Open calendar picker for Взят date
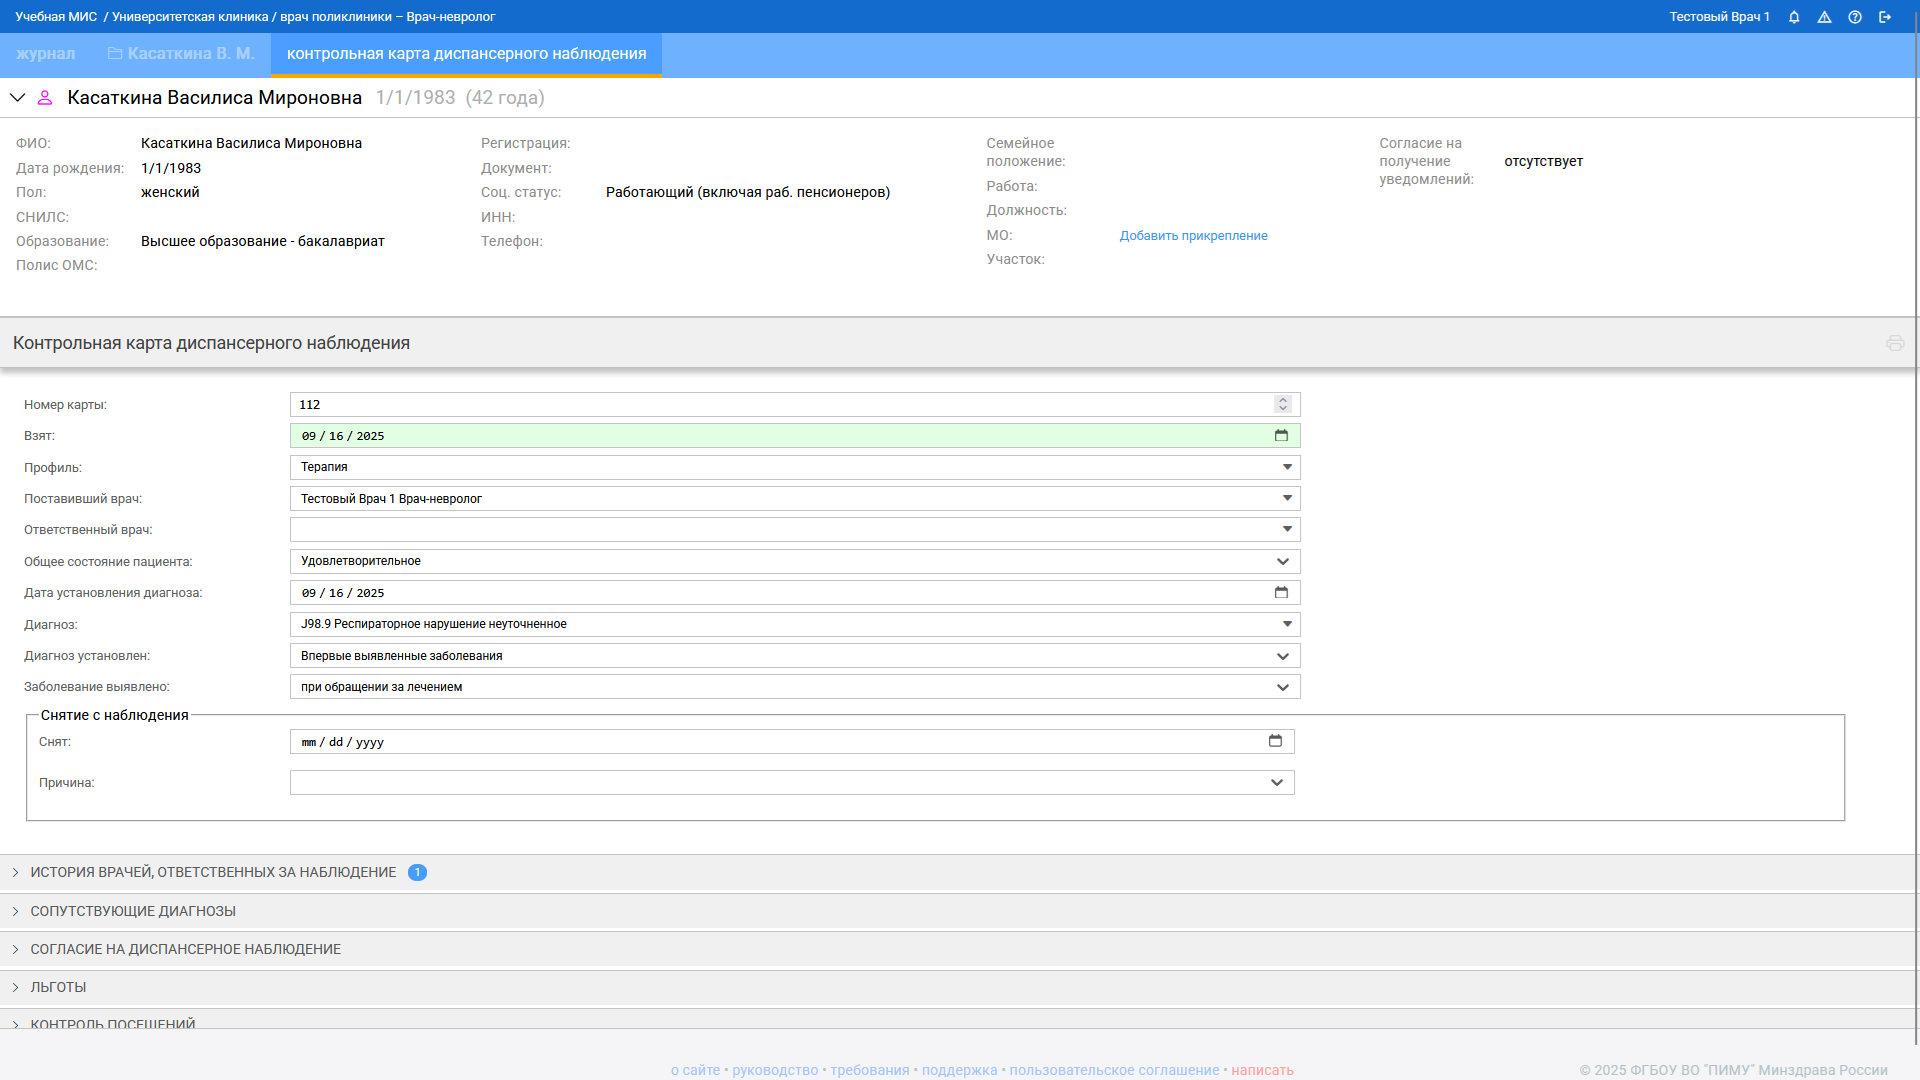Viewport: 1920px width, 1080px height. pos(1281,436)
